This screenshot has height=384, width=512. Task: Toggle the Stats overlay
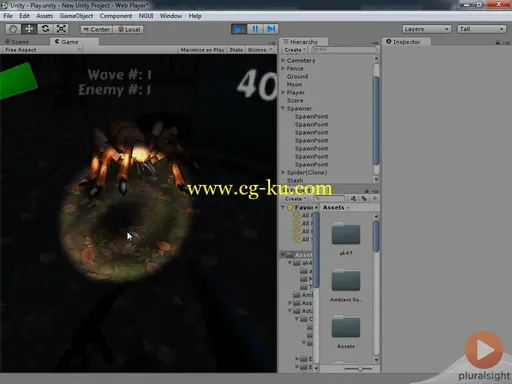coord(236,50)
